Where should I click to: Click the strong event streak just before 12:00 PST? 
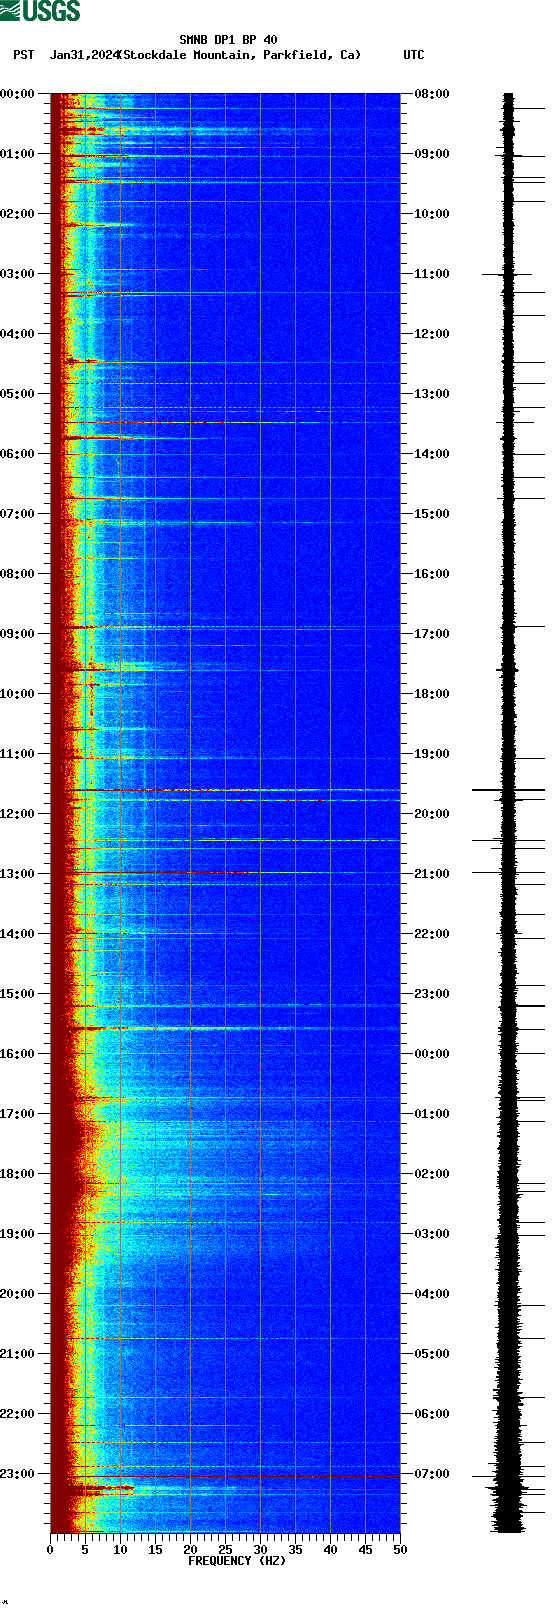[225, 790]
